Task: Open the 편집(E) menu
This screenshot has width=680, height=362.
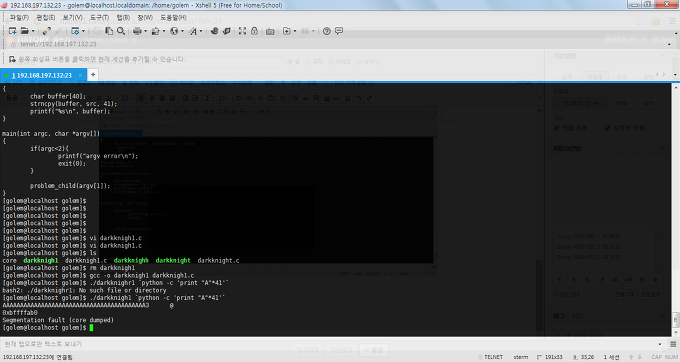Action: tap(46, 17)
